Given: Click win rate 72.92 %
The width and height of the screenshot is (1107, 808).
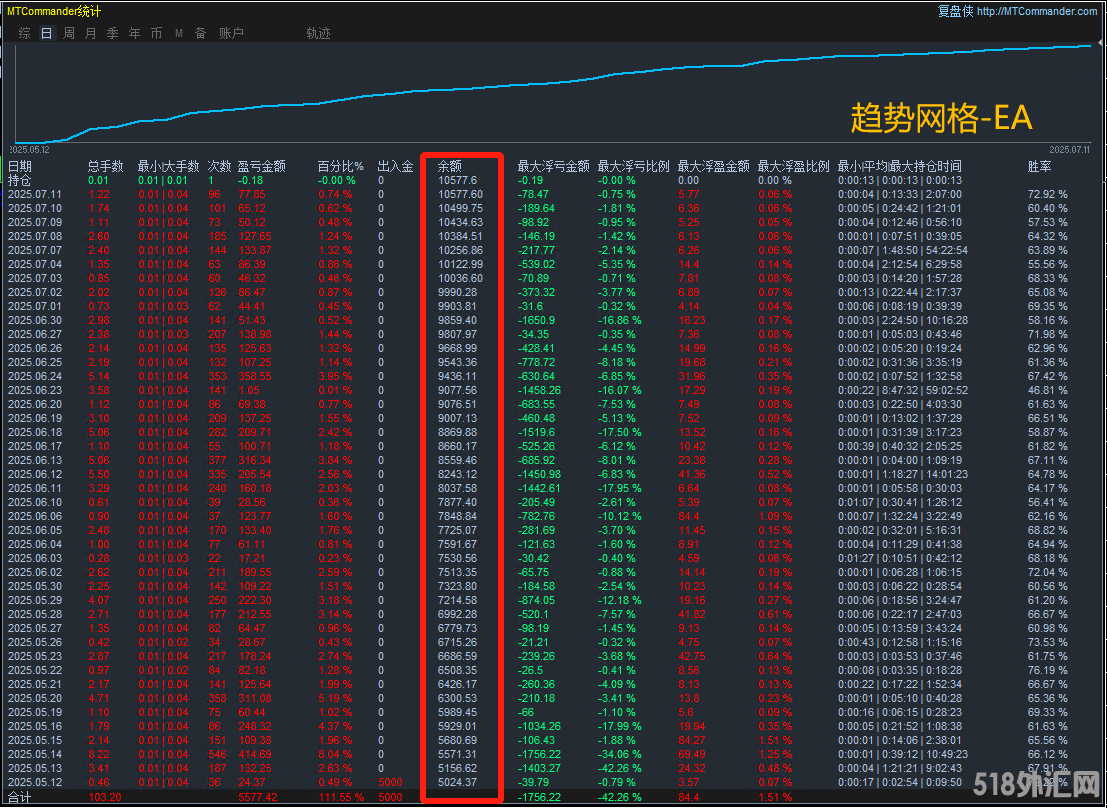Looking at the screenshot, I should 1048,194.
